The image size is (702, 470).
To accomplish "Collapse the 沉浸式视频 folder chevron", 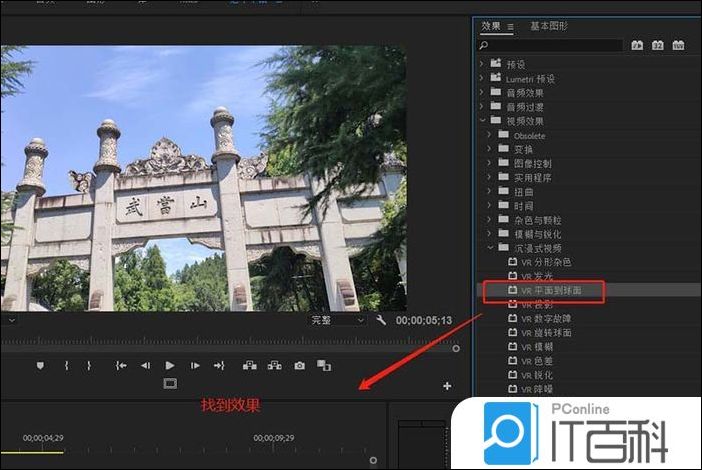I will coord(490,248).
